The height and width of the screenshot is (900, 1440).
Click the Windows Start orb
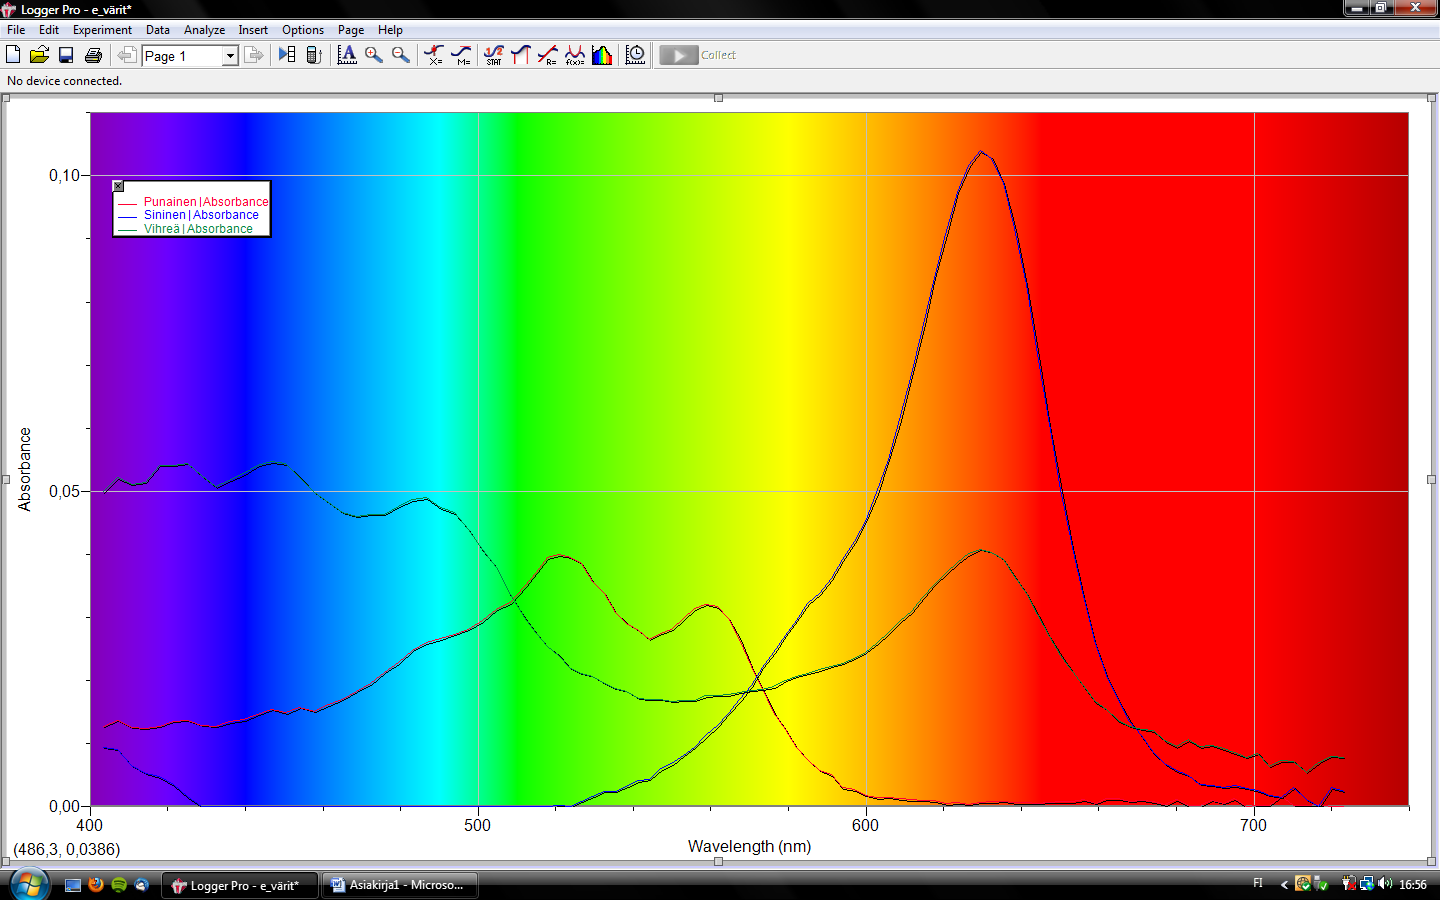tap(29, 885)
